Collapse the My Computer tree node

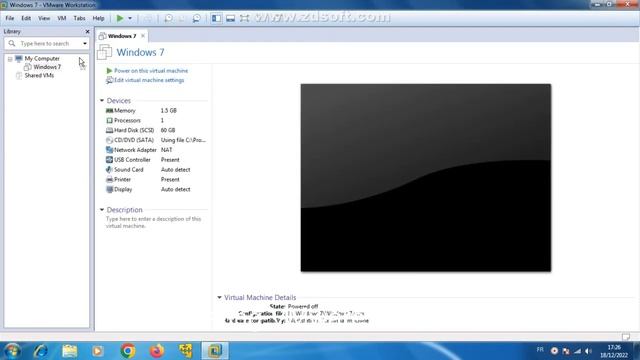10,59
